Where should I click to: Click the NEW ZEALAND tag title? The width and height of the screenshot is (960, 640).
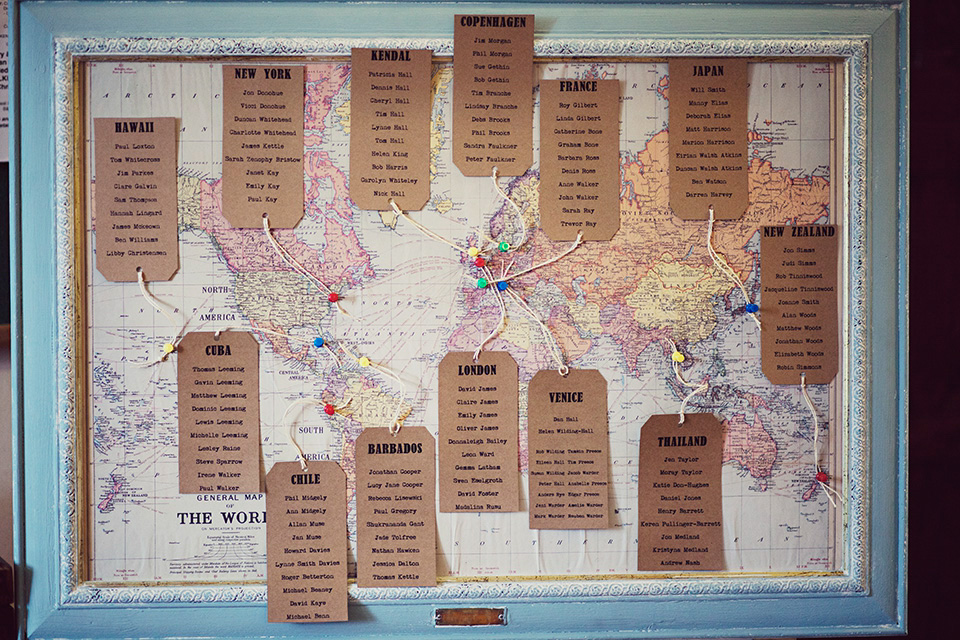[798, 232]
